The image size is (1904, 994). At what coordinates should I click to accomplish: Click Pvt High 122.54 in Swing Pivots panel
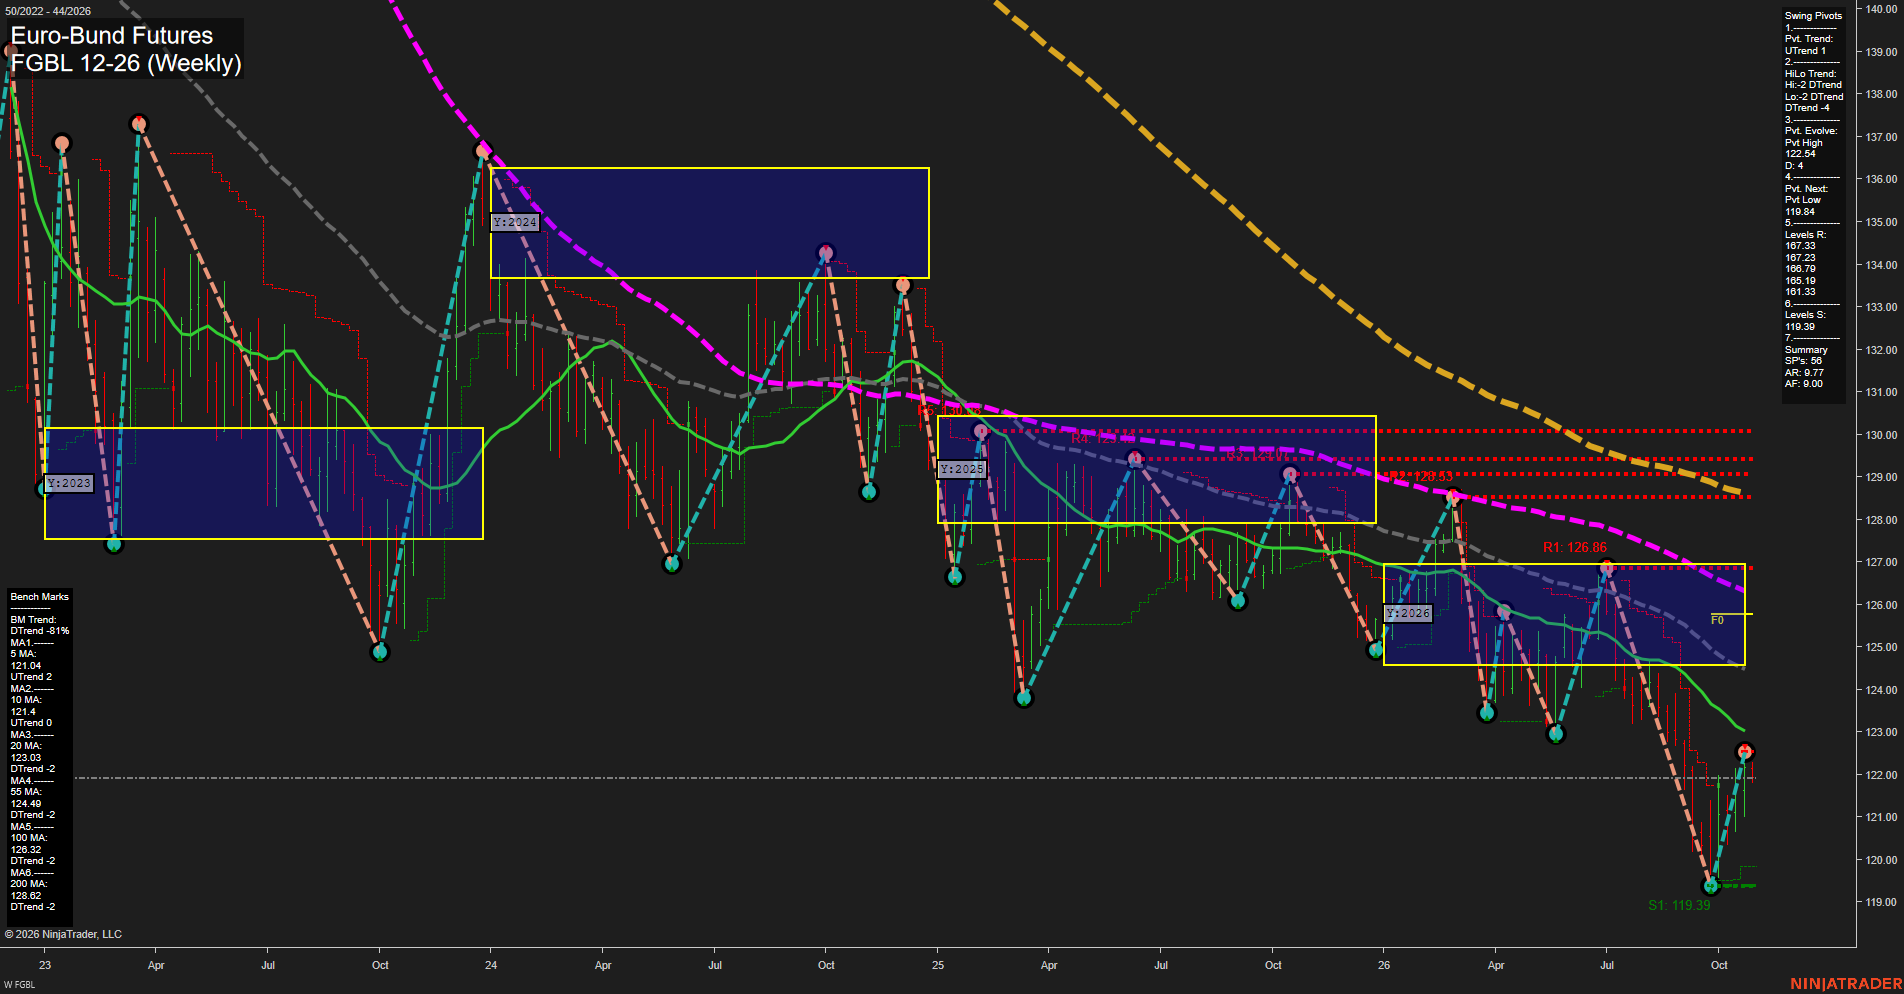[1804, 148]
